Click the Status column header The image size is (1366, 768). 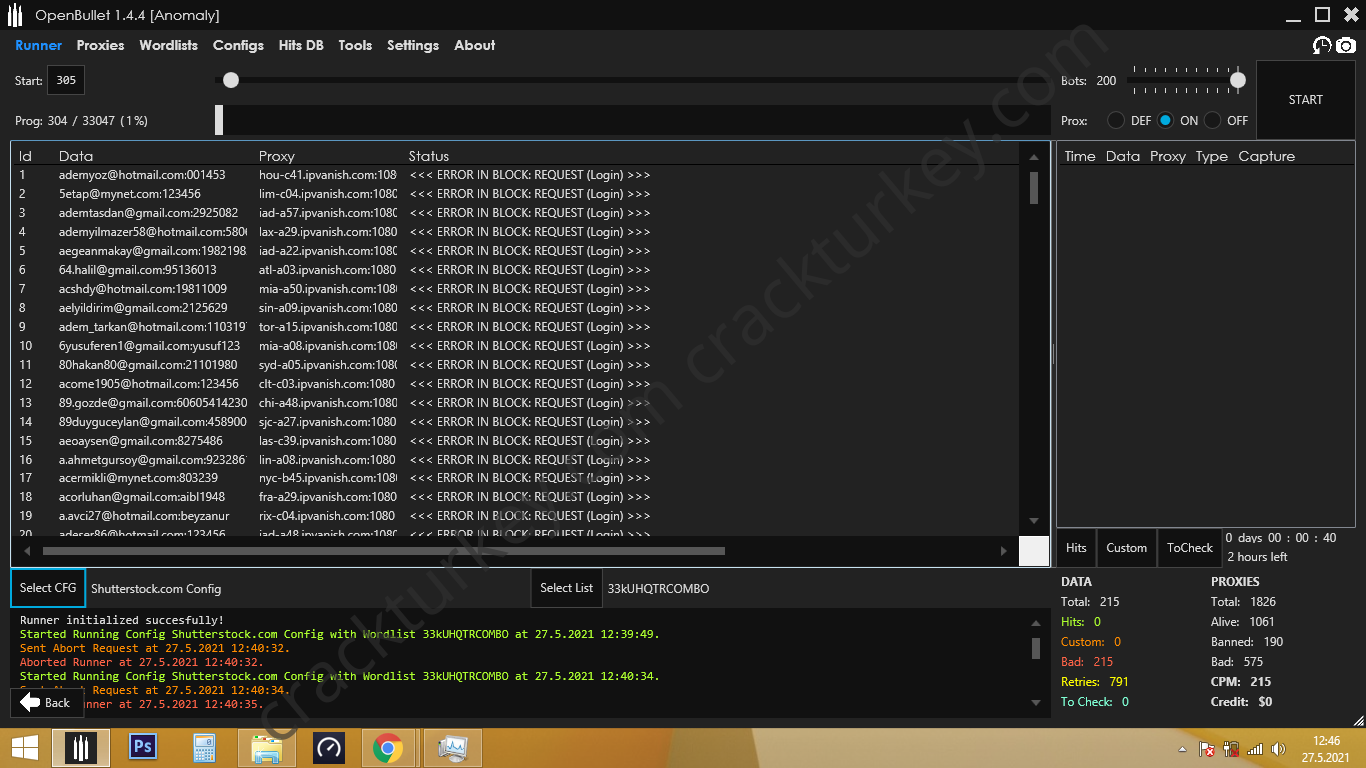pos(429,156)
